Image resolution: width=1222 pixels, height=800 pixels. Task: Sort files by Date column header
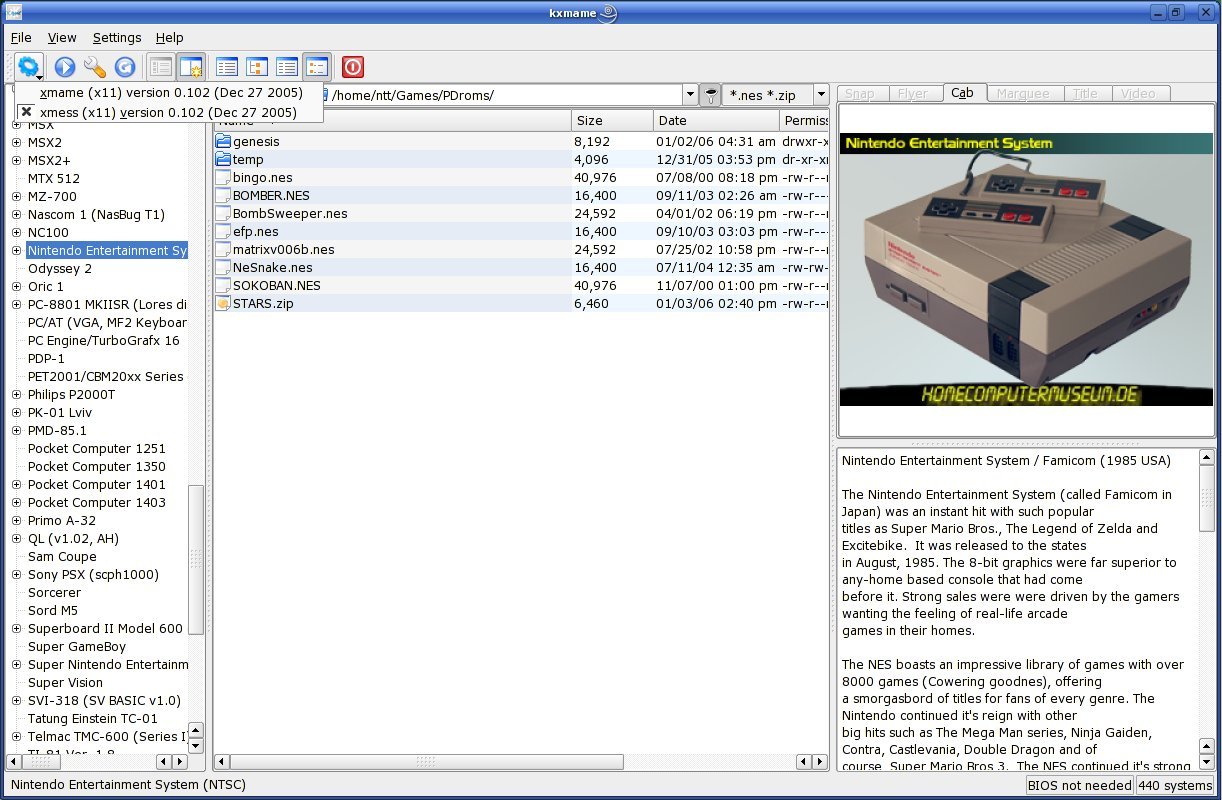click(x=716, y=120)
